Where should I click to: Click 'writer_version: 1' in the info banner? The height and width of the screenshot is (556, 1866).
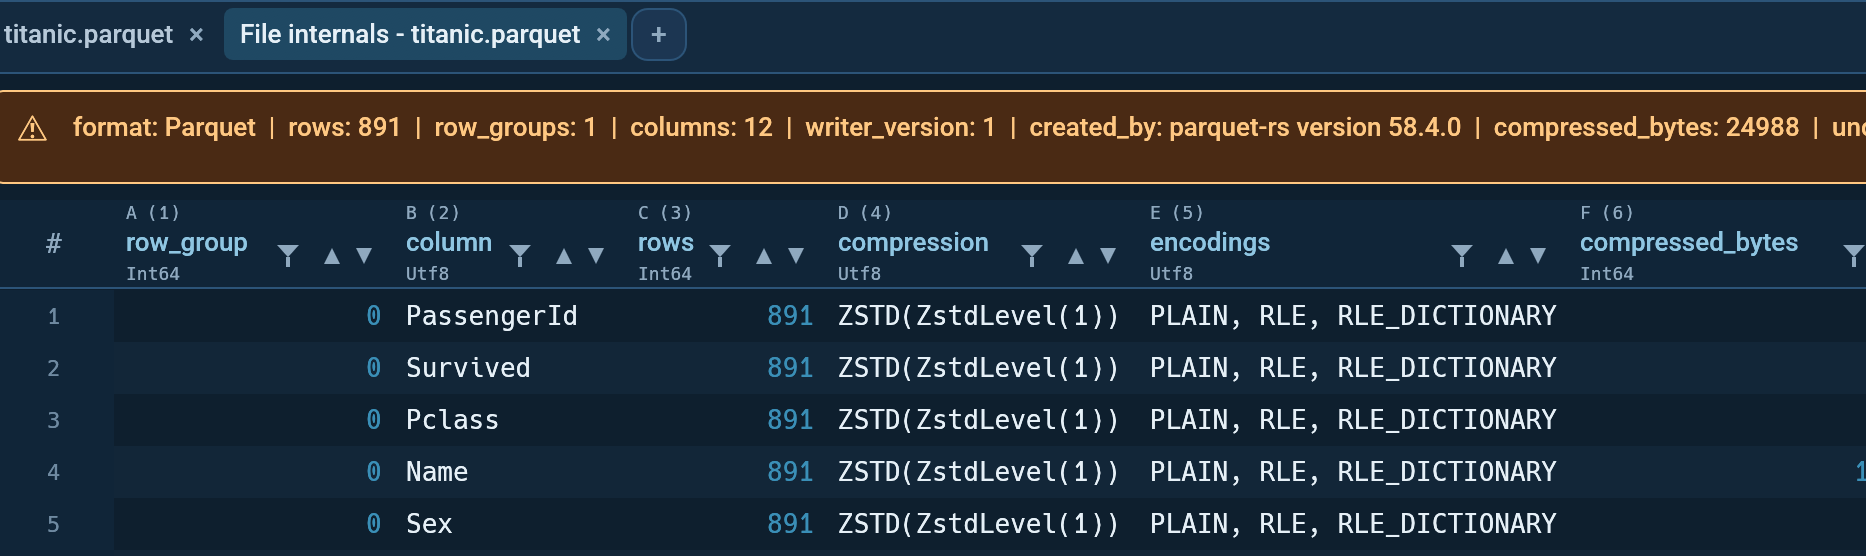coord(900,128)
